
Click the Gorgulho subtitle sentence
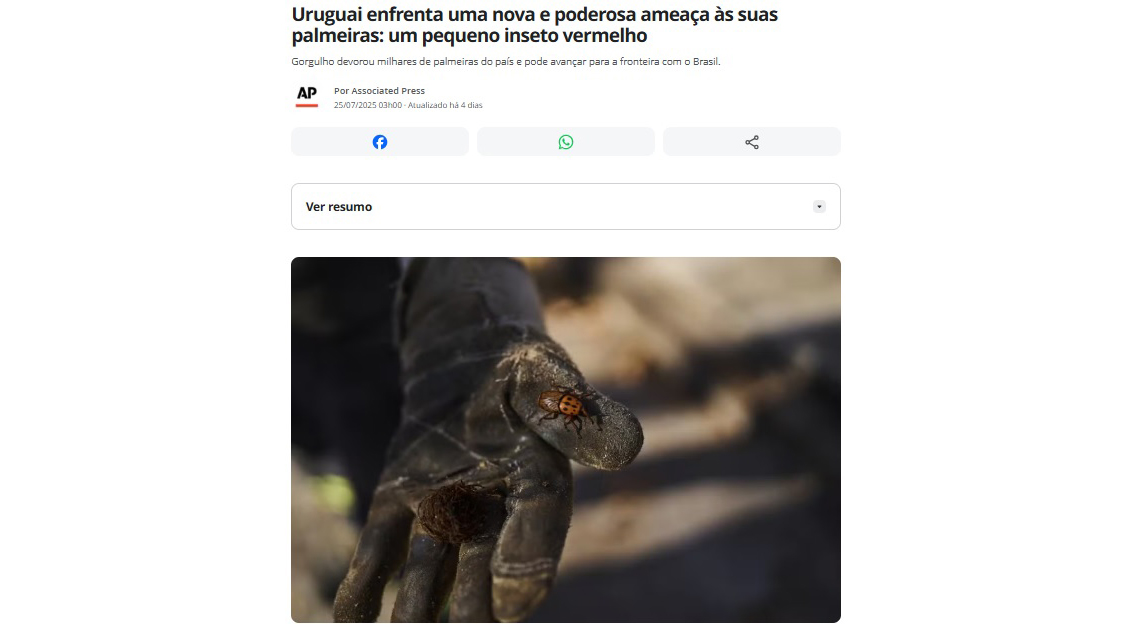pyautogui.click(x=506, y=62)
